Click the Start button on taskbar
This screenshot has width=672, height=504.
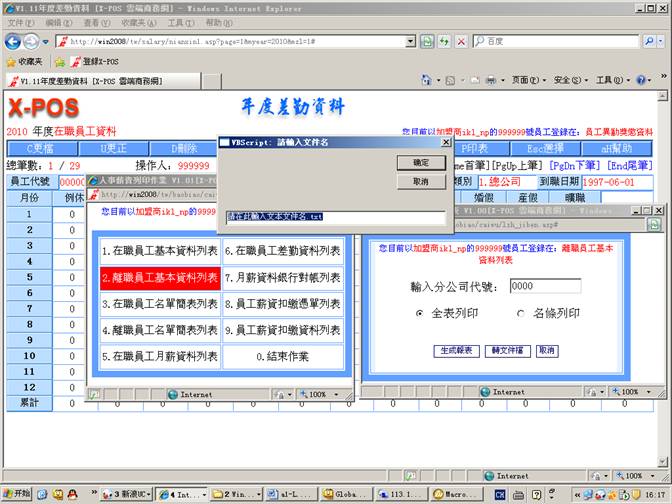[17, 494]
